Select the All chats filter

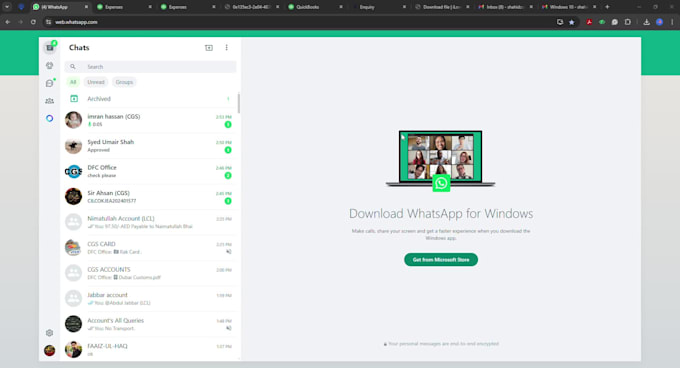(x=73, y=82)
